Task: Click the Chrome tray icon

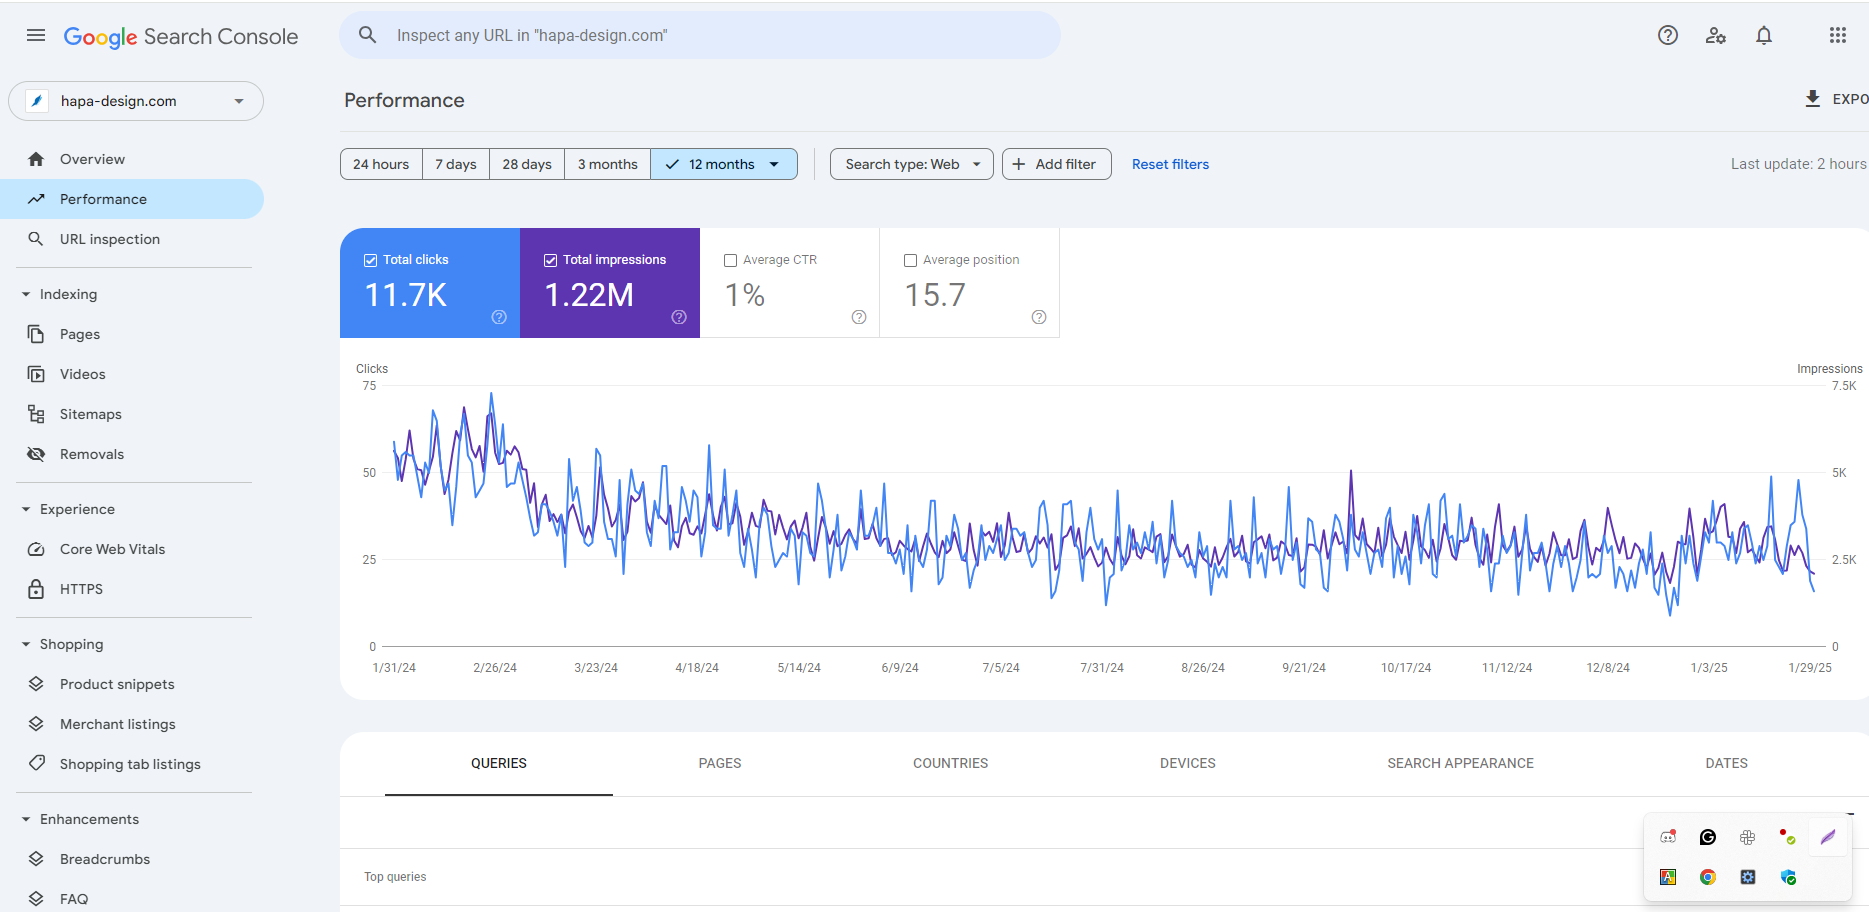Action: pos(1708,877)
